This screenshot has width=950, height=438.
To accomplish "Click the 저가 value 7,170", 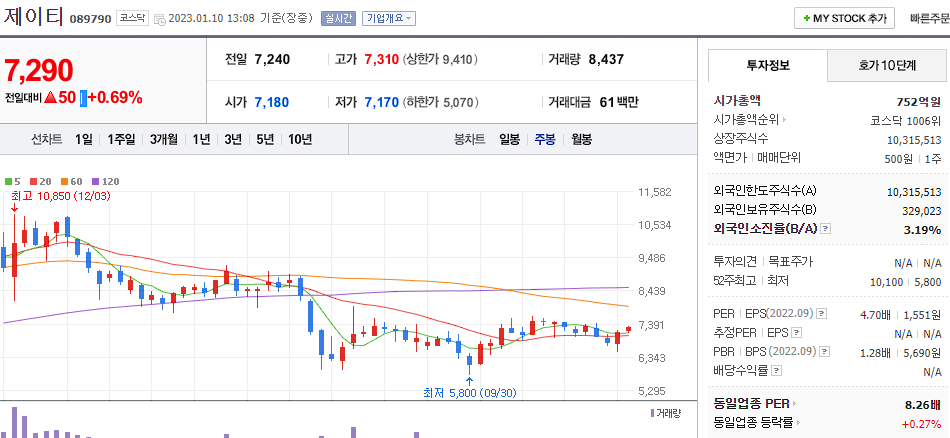I will point(382,102).
